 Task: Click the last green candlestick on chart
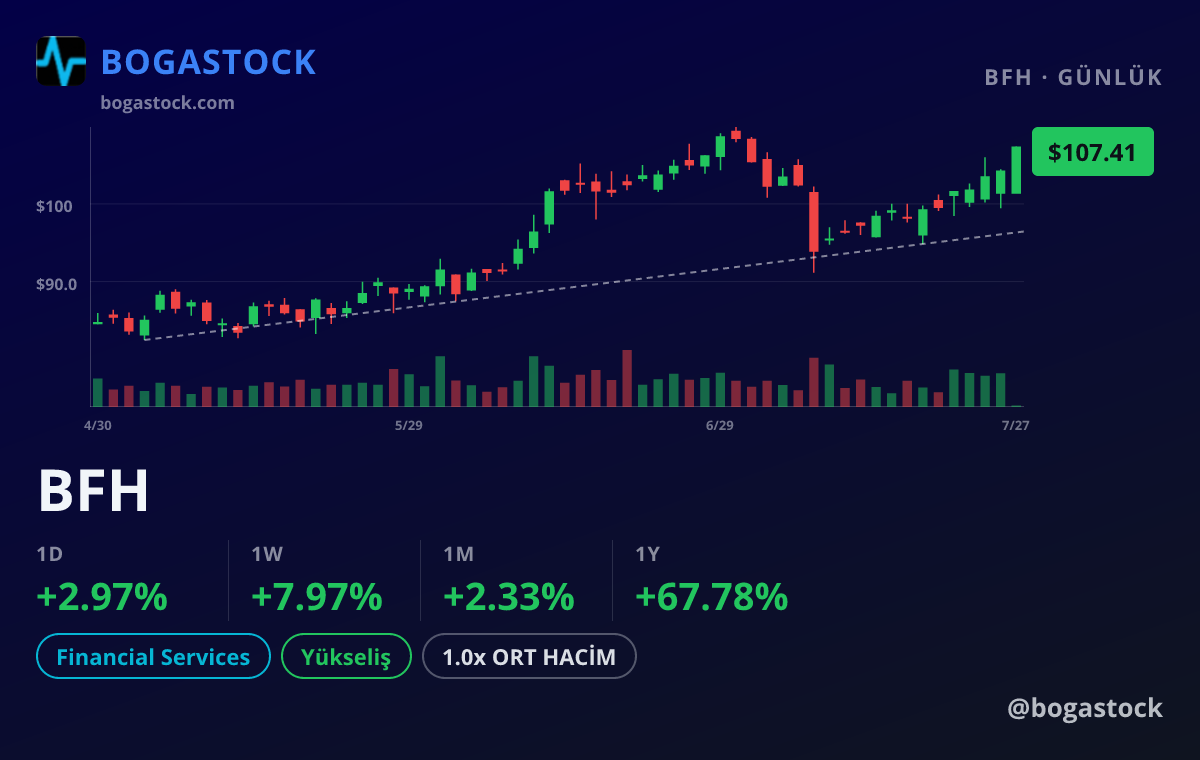pos(1016,170)
